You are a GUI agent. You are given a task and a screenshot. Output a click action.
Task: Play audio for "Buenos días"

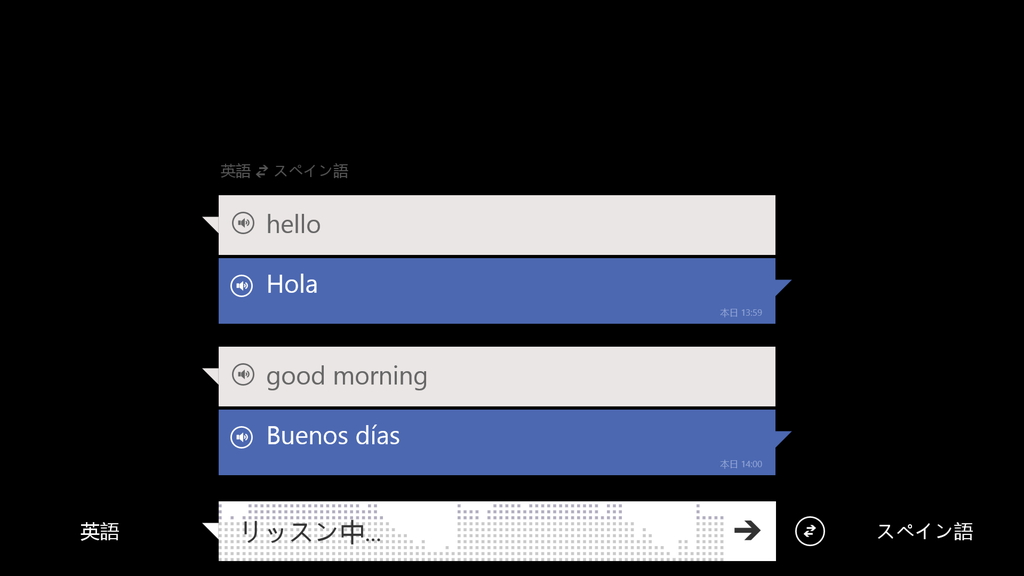241,435
